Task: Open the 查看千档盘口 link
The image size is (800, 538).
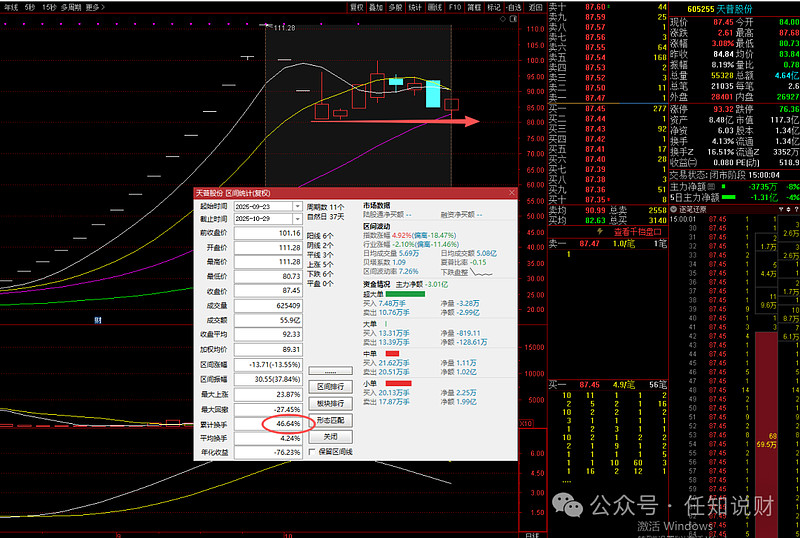Action: [637, 232]
